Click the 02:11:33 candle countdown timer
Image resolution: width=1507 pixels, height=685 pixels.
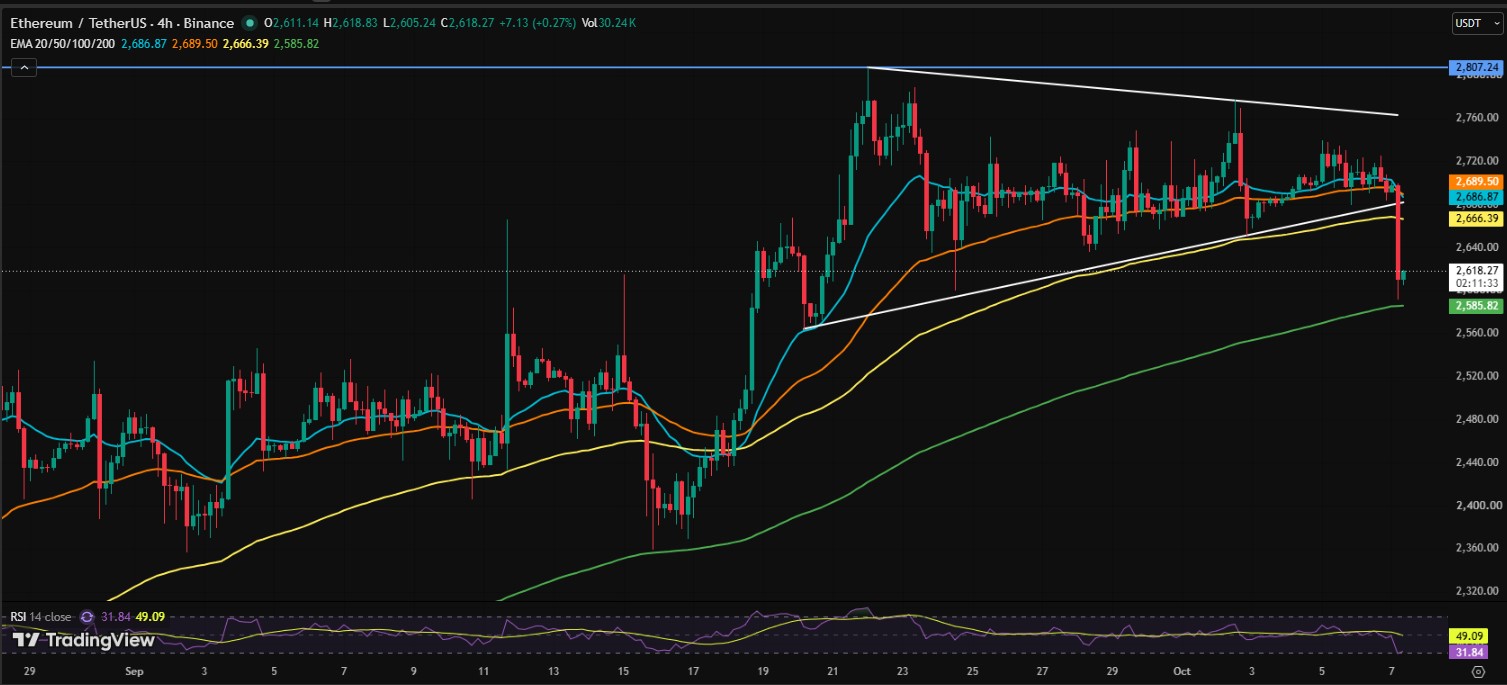click(x=1476, y=283)
